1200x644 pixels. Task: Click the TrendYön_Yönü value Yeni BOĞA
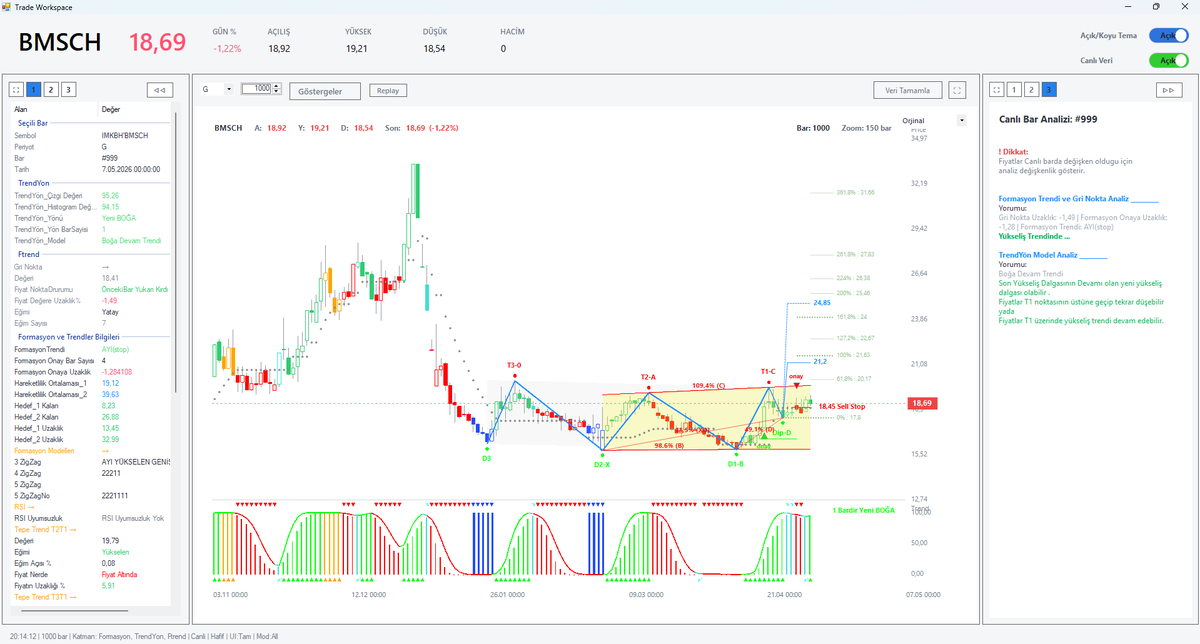point(119,218)
